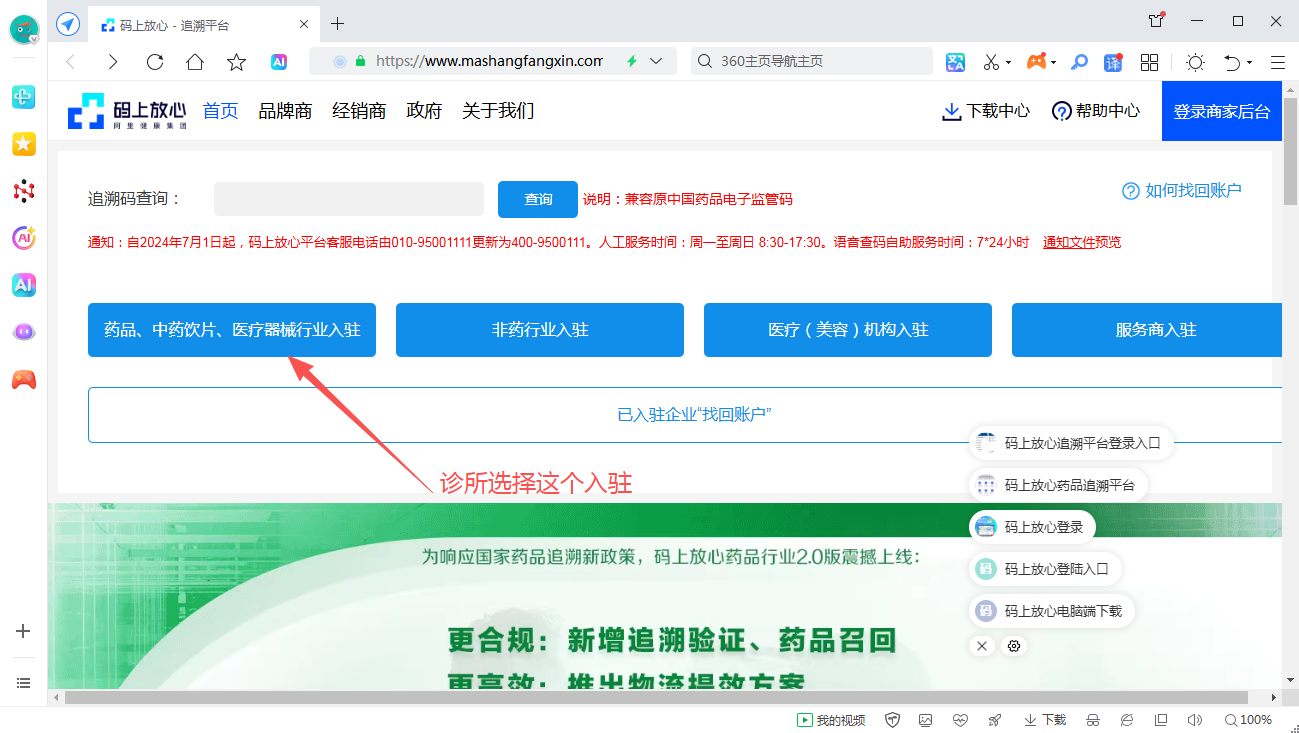Viewport: 1299px width, 733px height.
Task: Bookmark this page with the star icon
Action: [236, 62]
